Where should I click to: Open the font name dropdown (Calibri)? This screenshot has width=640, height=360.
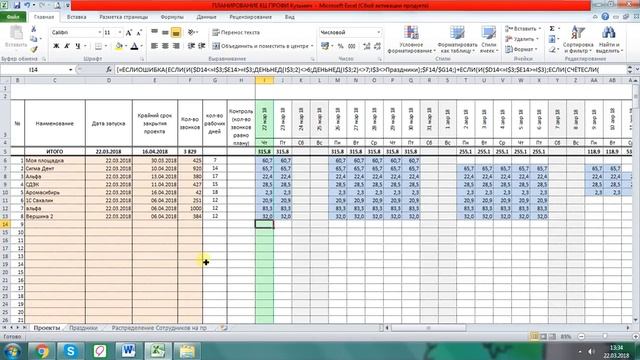click(100, 32)
